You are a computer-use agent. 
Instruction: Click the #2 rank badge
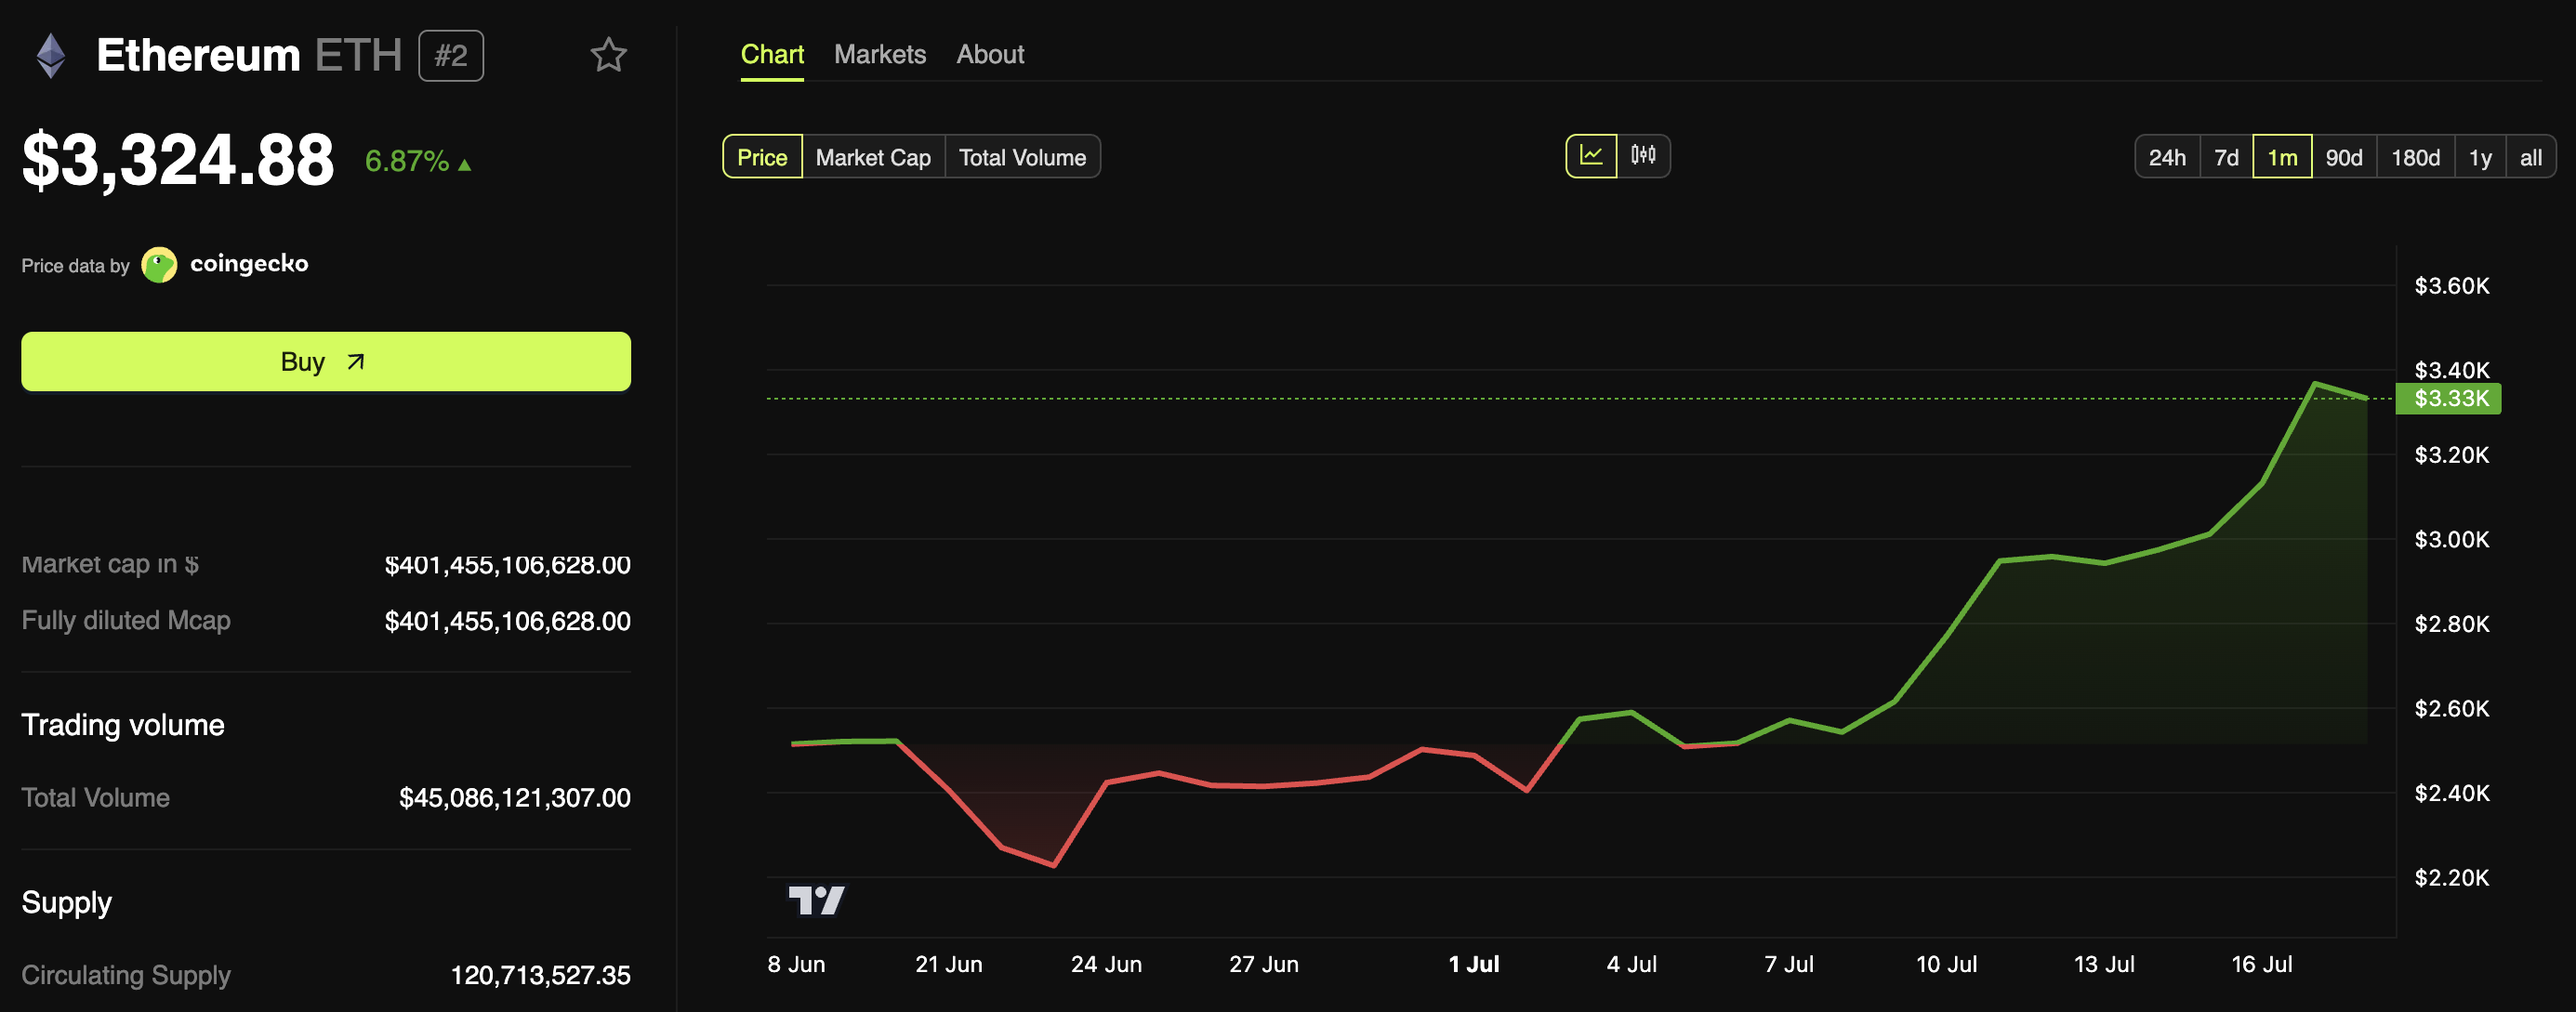(x=451, y=56)
